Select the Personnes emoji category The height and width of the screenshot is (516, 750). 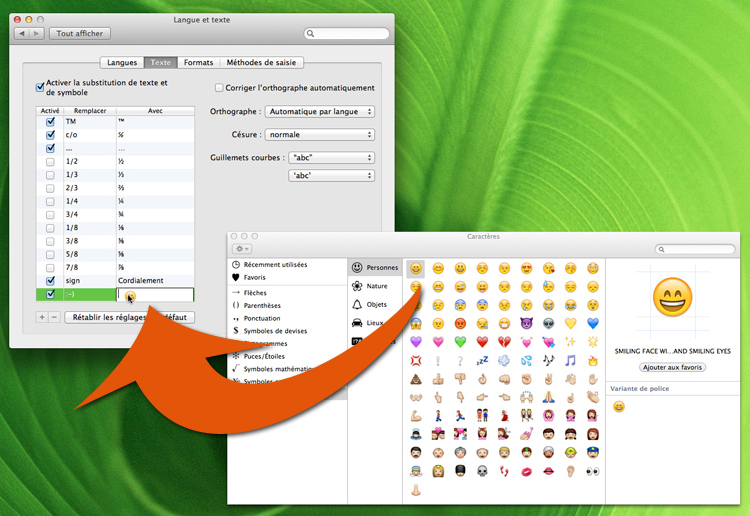coord(374,268)
